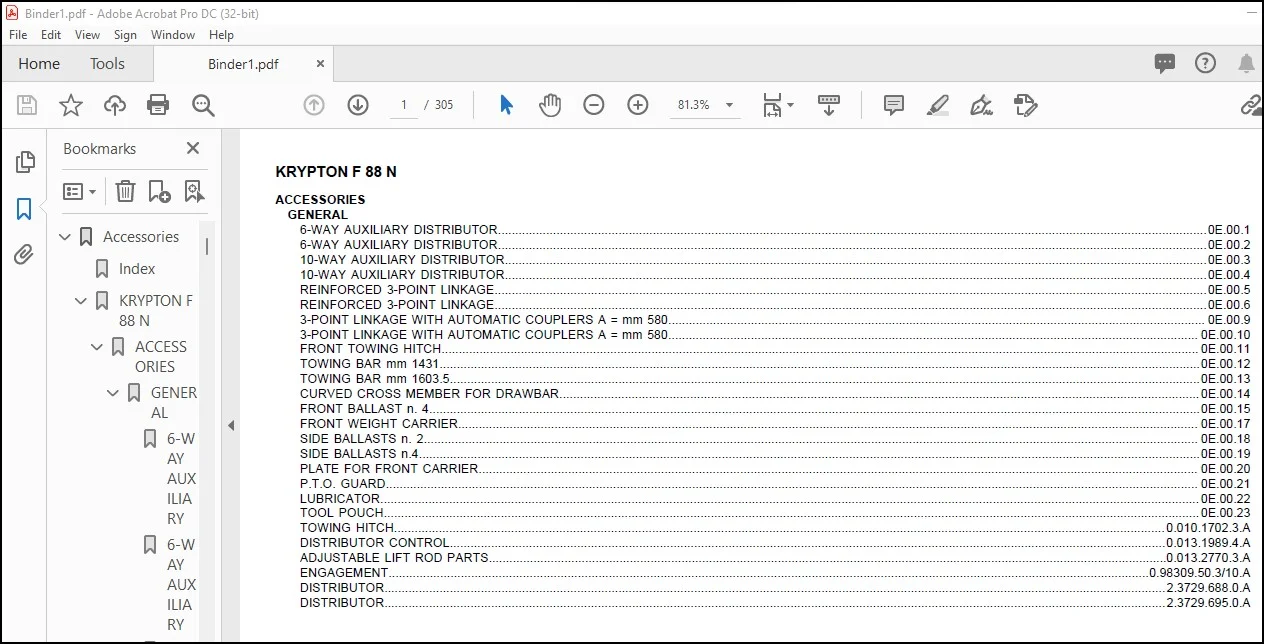Click the ADJUSTABLE LIFT ROD PARTS entry
This screenshot has width=1264, height=644.
[775, 558]
